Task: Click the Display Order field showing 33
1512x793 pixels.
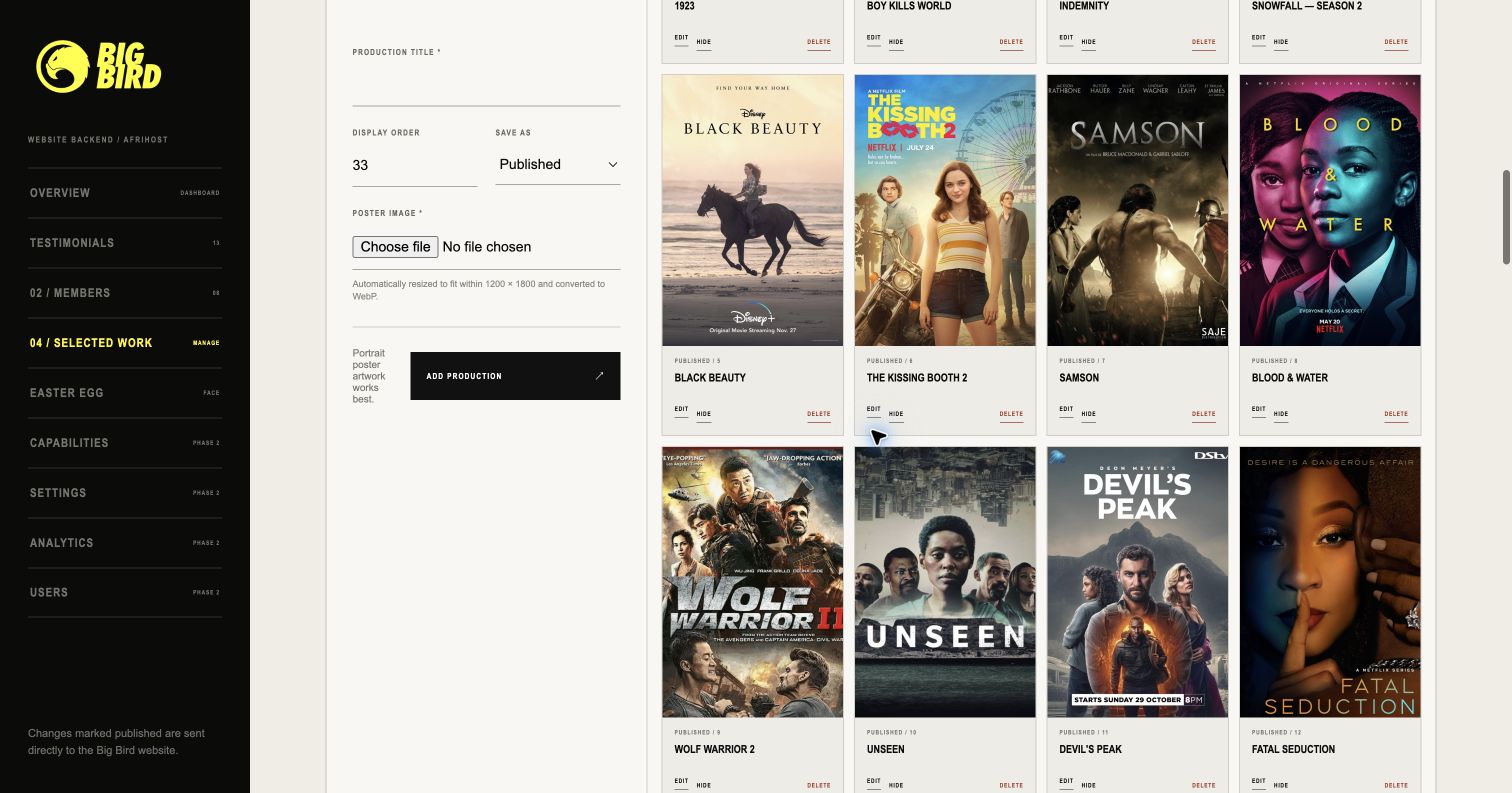Action: [414, 165]
